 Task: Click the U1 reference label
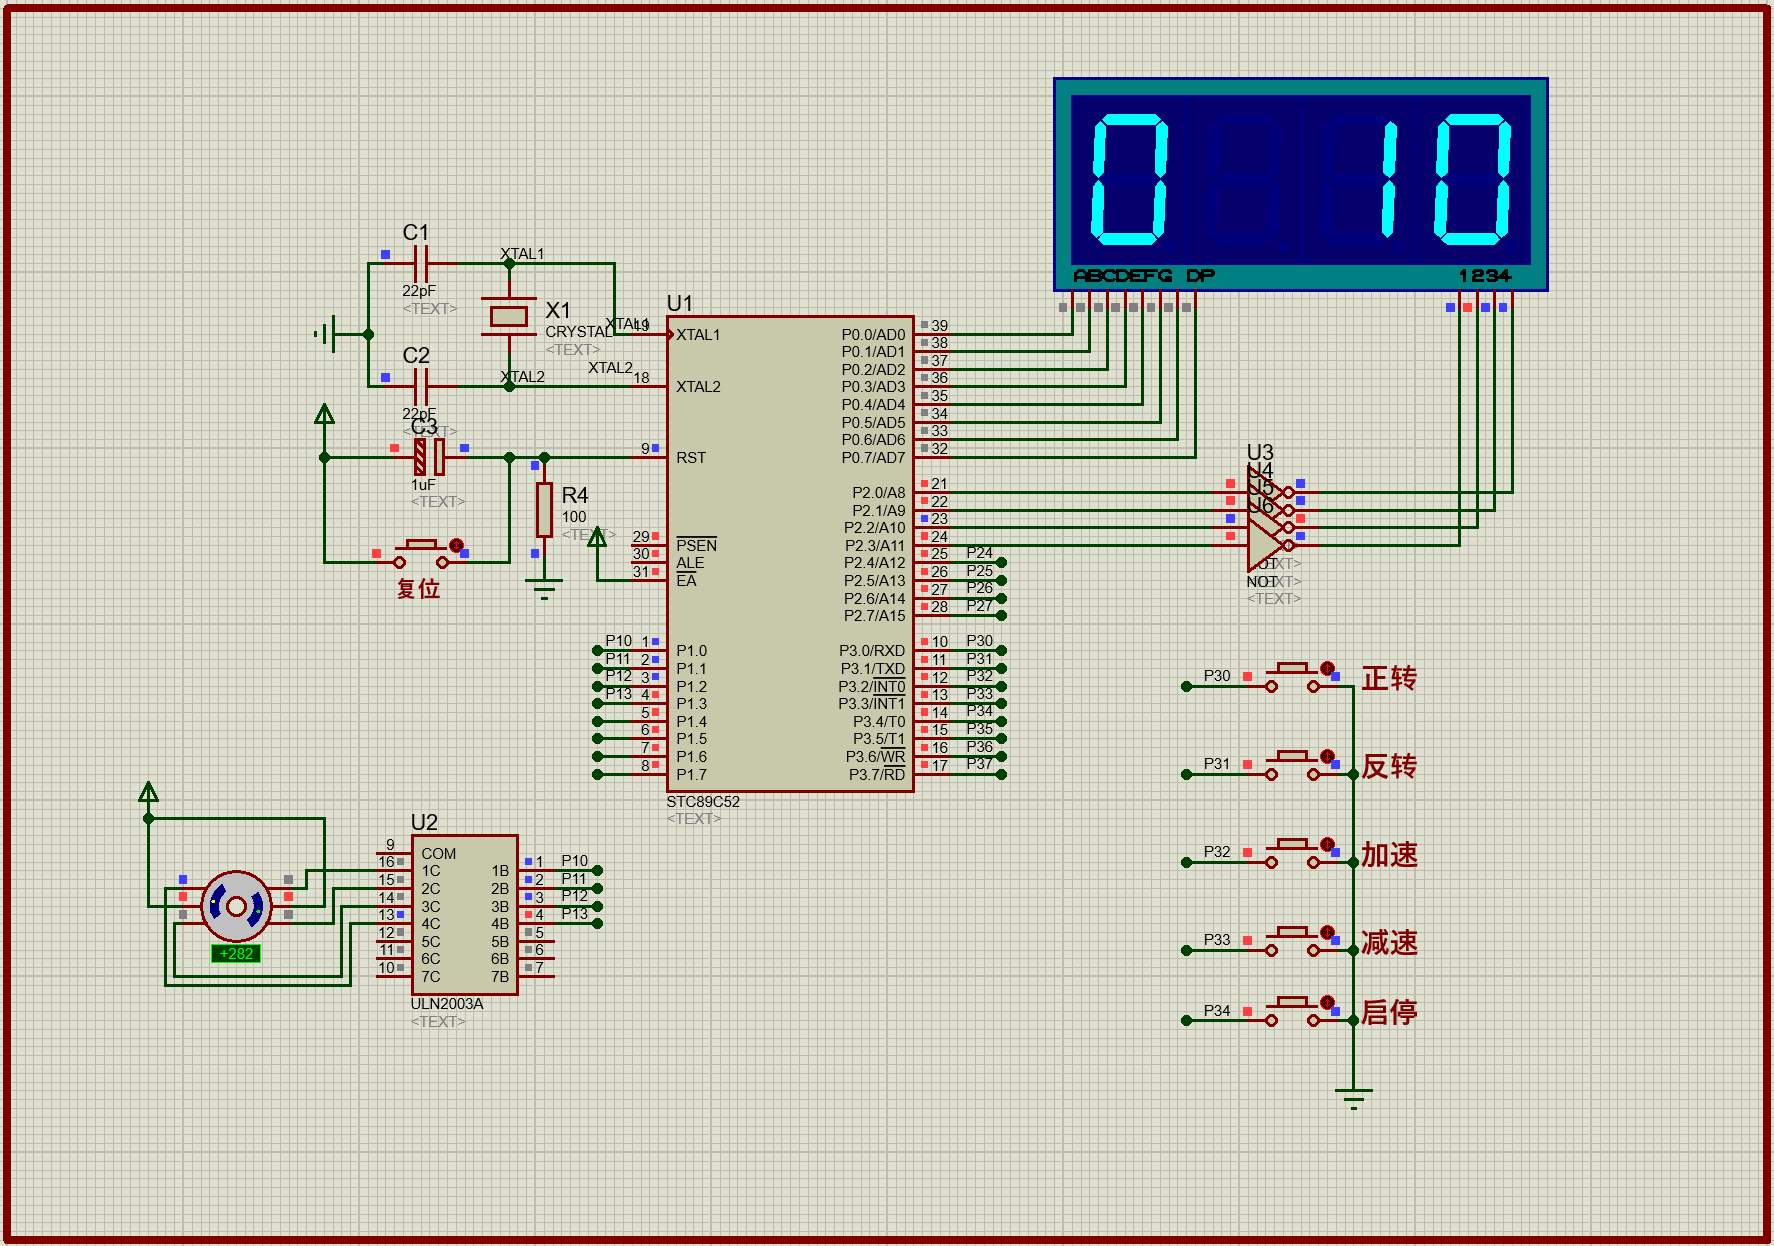[679, 303]
